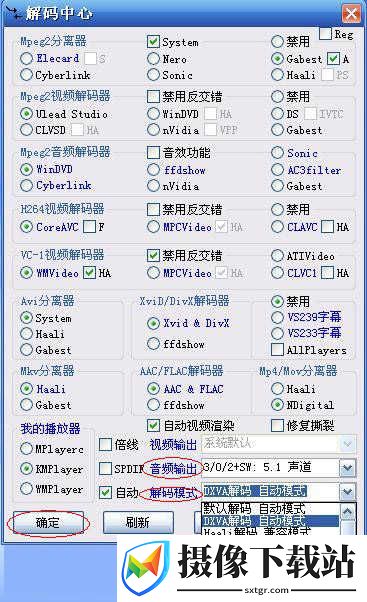This screenshot has width=367, height=602.
Task: Choose CLAVC H264 decoder
Action: [x=277, y=227]
